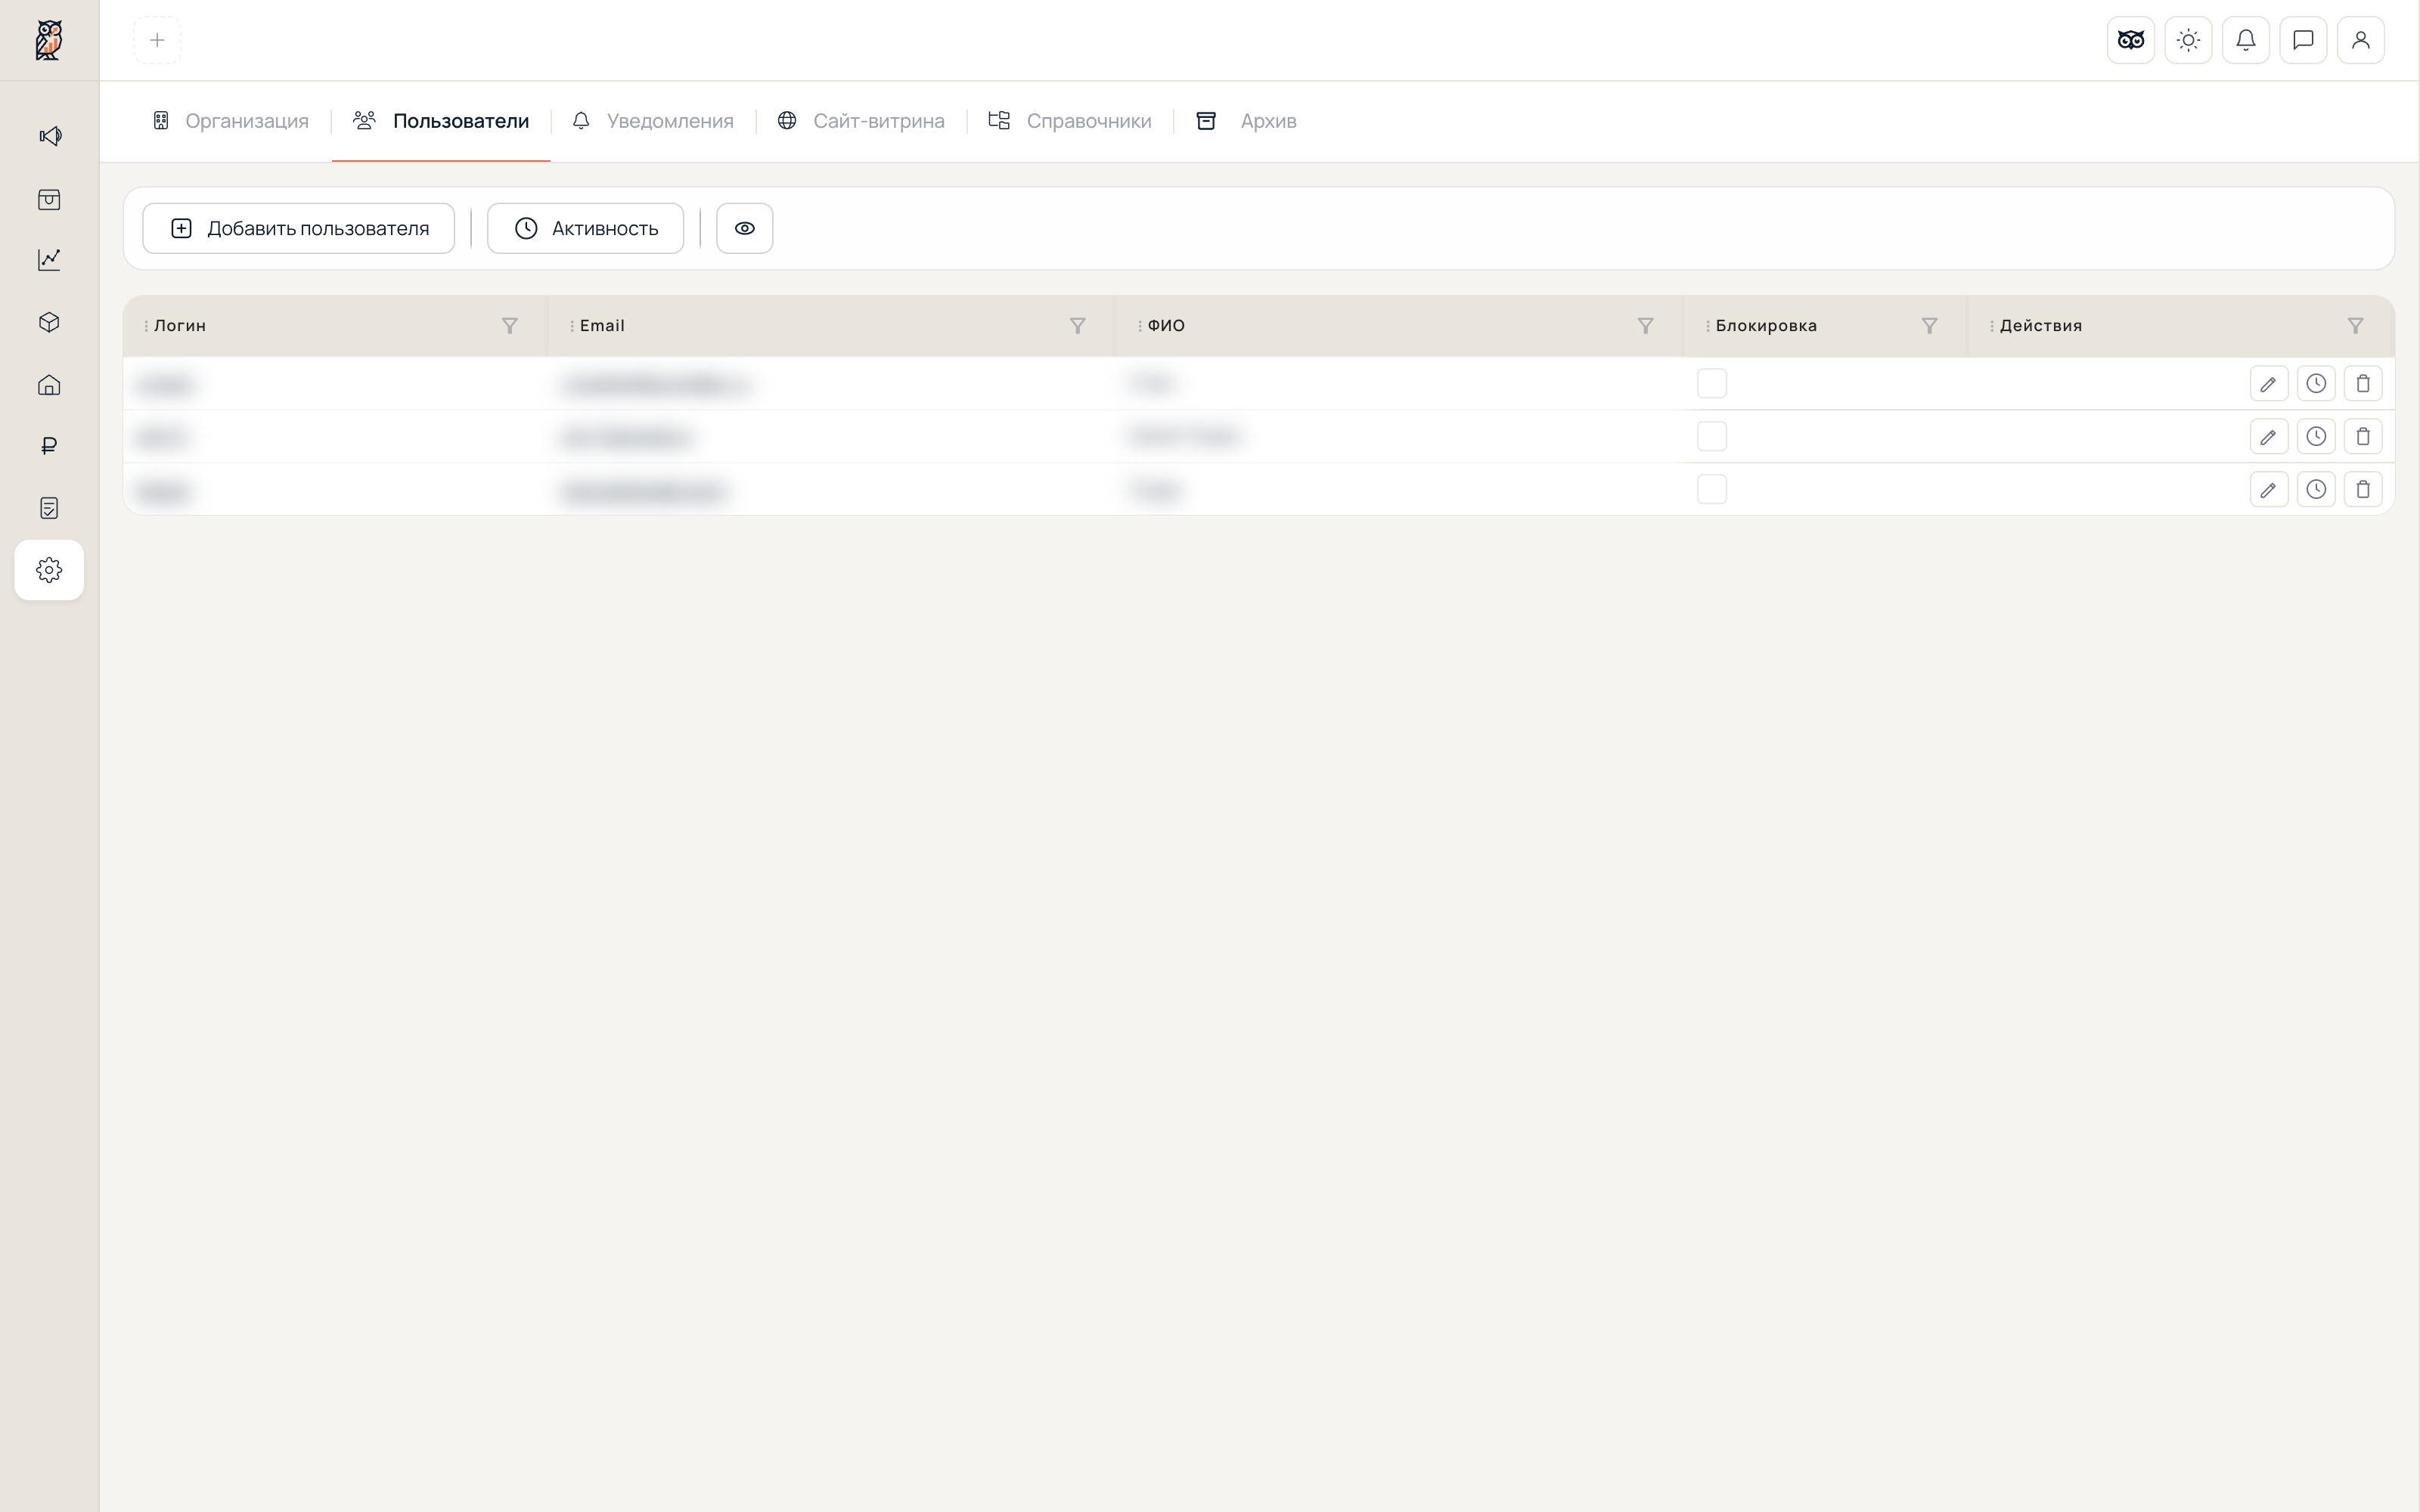Viewport: 2420px width, 1512px height.
Task: Open the Логин column filter
Action: coord(510,326)
